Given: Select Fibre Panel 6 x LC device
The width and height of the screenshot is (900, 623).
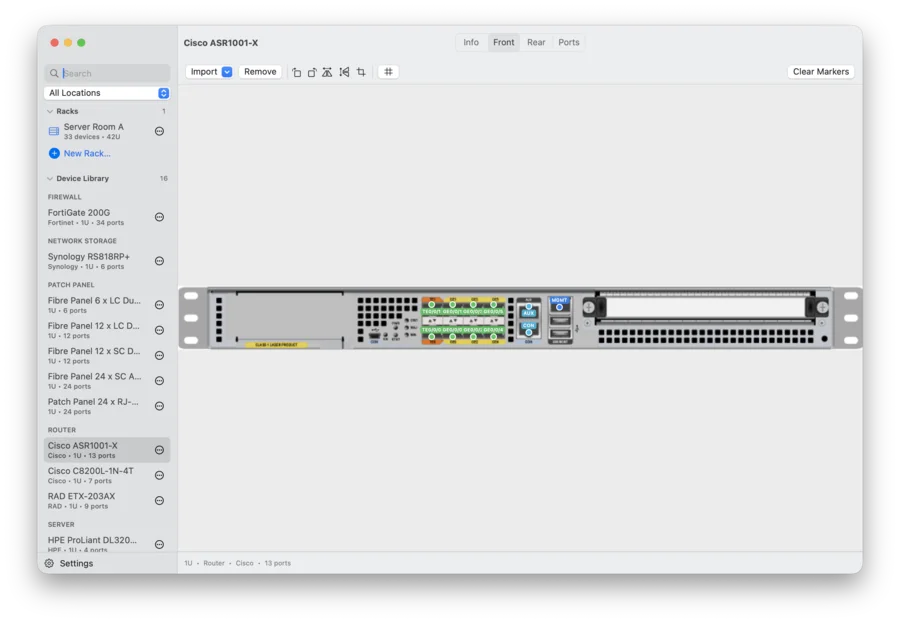Looking at the screenshot, I should (107, 305).
